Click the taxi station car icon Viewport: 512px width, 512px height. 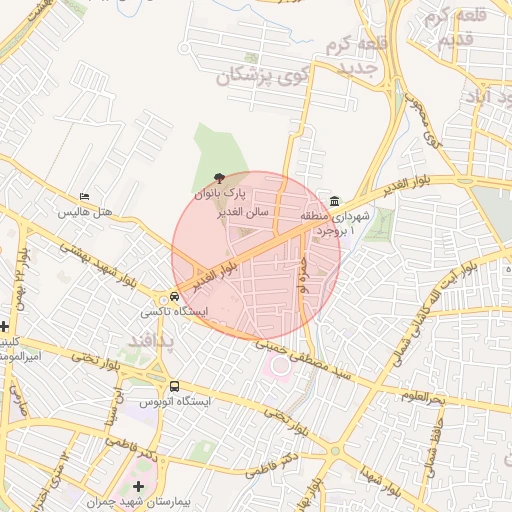point(174,296)
